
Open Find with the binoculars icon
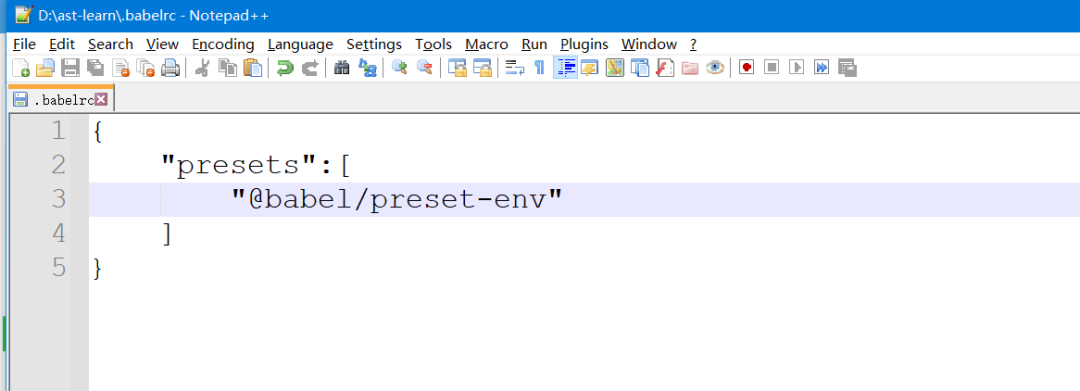click(342, 67)
